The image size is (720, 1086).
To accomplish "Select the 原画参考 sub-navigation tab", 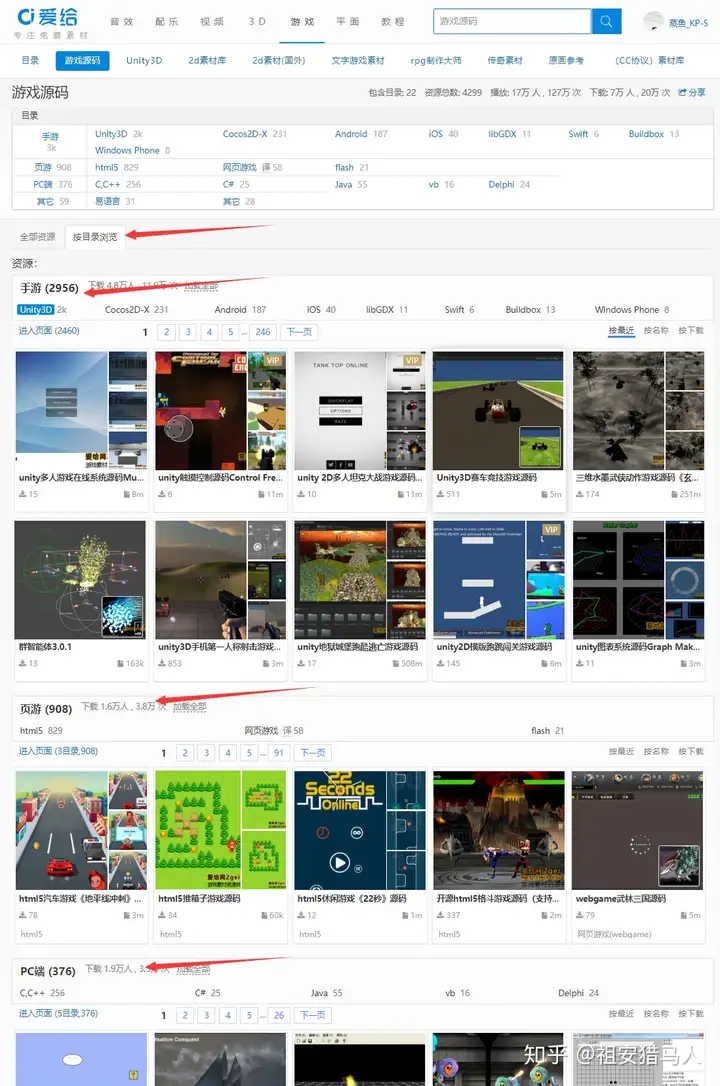I will point(566,60).
